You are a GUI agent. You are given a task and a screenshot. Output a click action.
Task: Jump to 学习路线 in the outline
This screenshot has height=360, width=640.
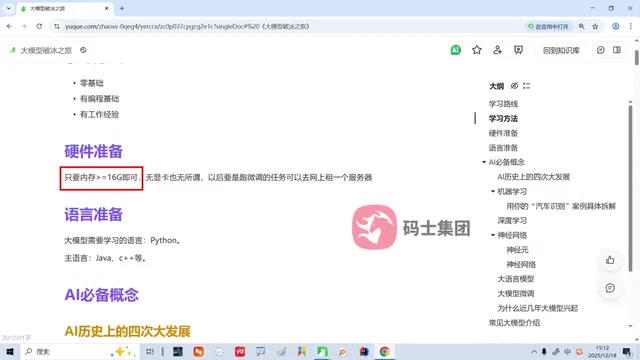pyautogui.click(x=503, y=104)
